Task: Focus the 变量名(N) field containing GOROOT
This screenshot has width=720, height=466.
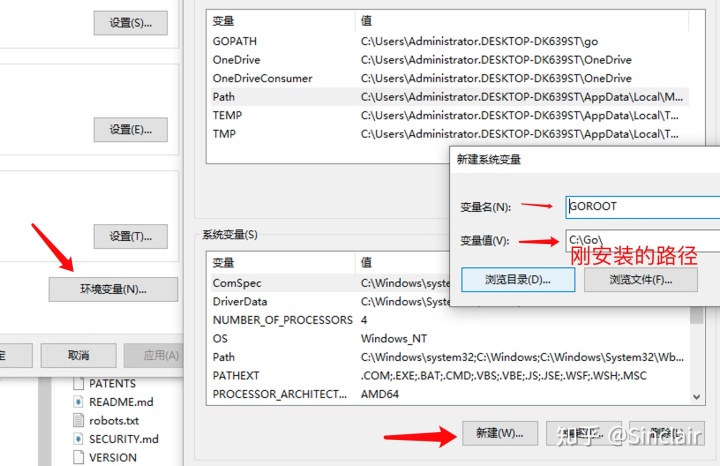Action: pyautogui.click(x=643, y=207)
